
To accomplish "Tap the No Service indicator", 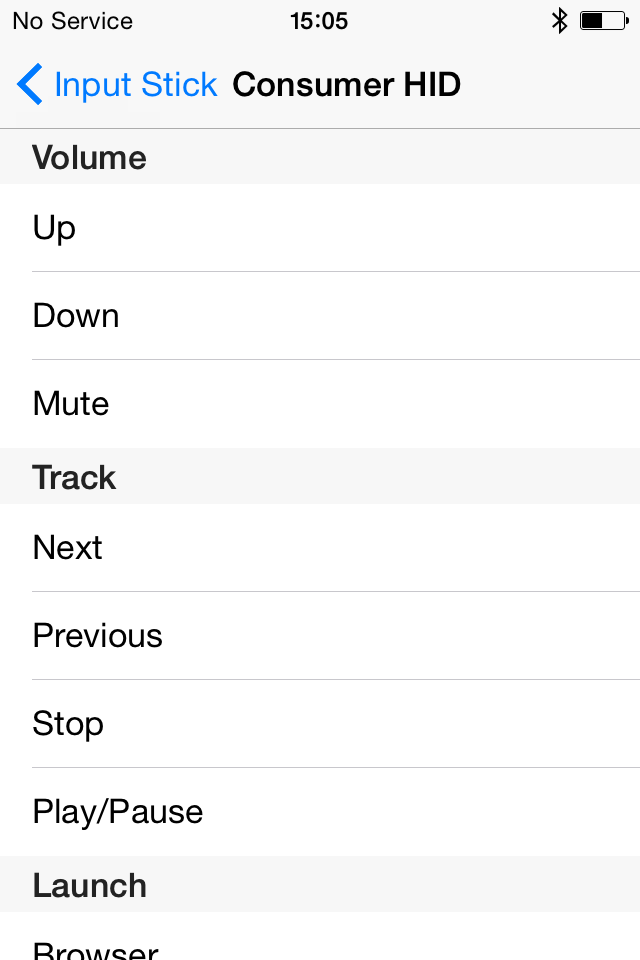I will click(71, 20).
